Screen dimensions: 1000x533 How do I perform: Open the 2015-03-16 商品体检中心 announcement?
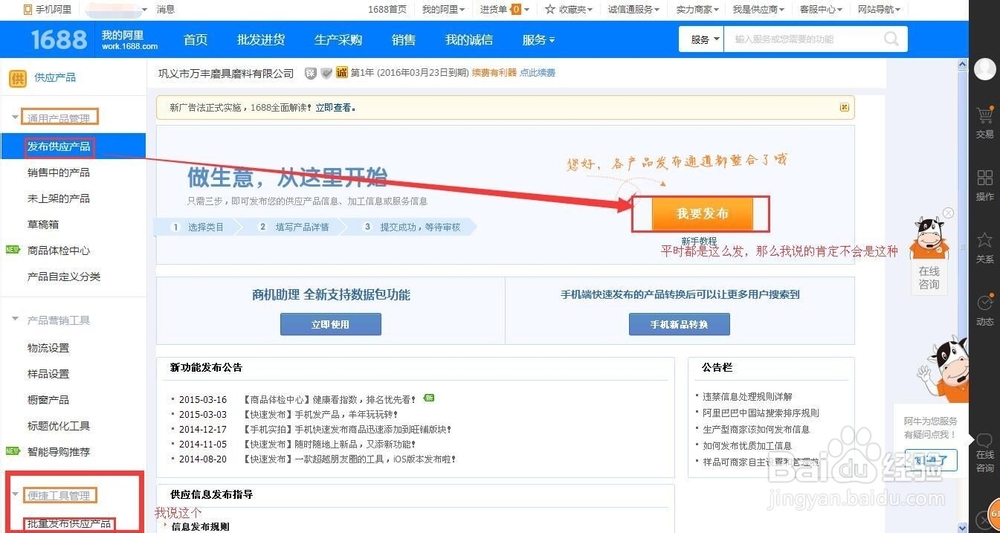coord(330,400)
